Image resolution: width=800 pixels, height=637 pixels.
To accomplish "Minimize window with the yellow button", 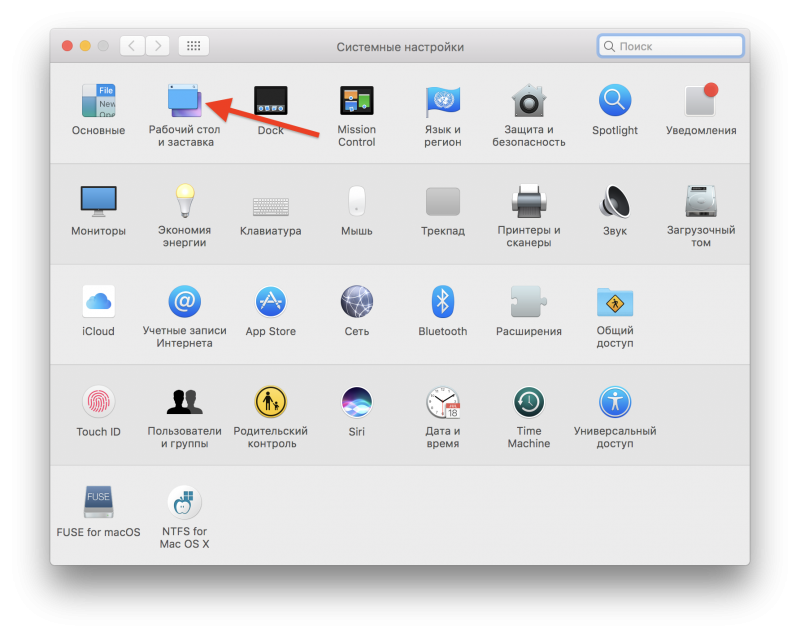I will [x=85, y=46].
